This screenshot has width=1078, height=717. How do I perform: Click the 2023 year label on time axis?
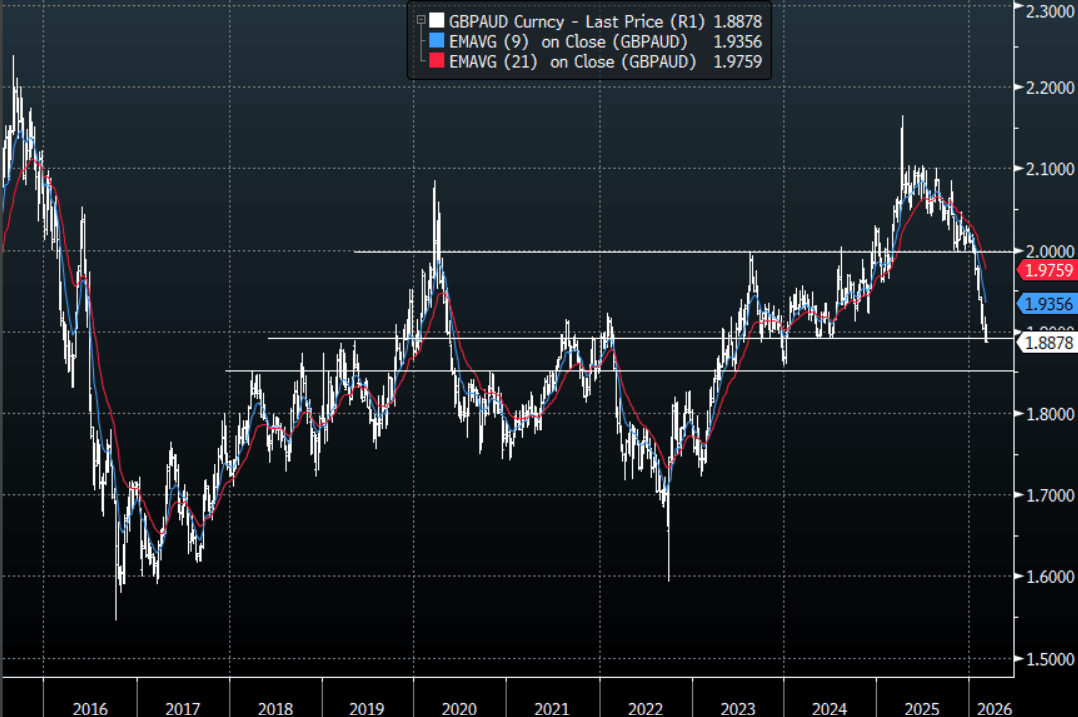click(x=737, y=708)
